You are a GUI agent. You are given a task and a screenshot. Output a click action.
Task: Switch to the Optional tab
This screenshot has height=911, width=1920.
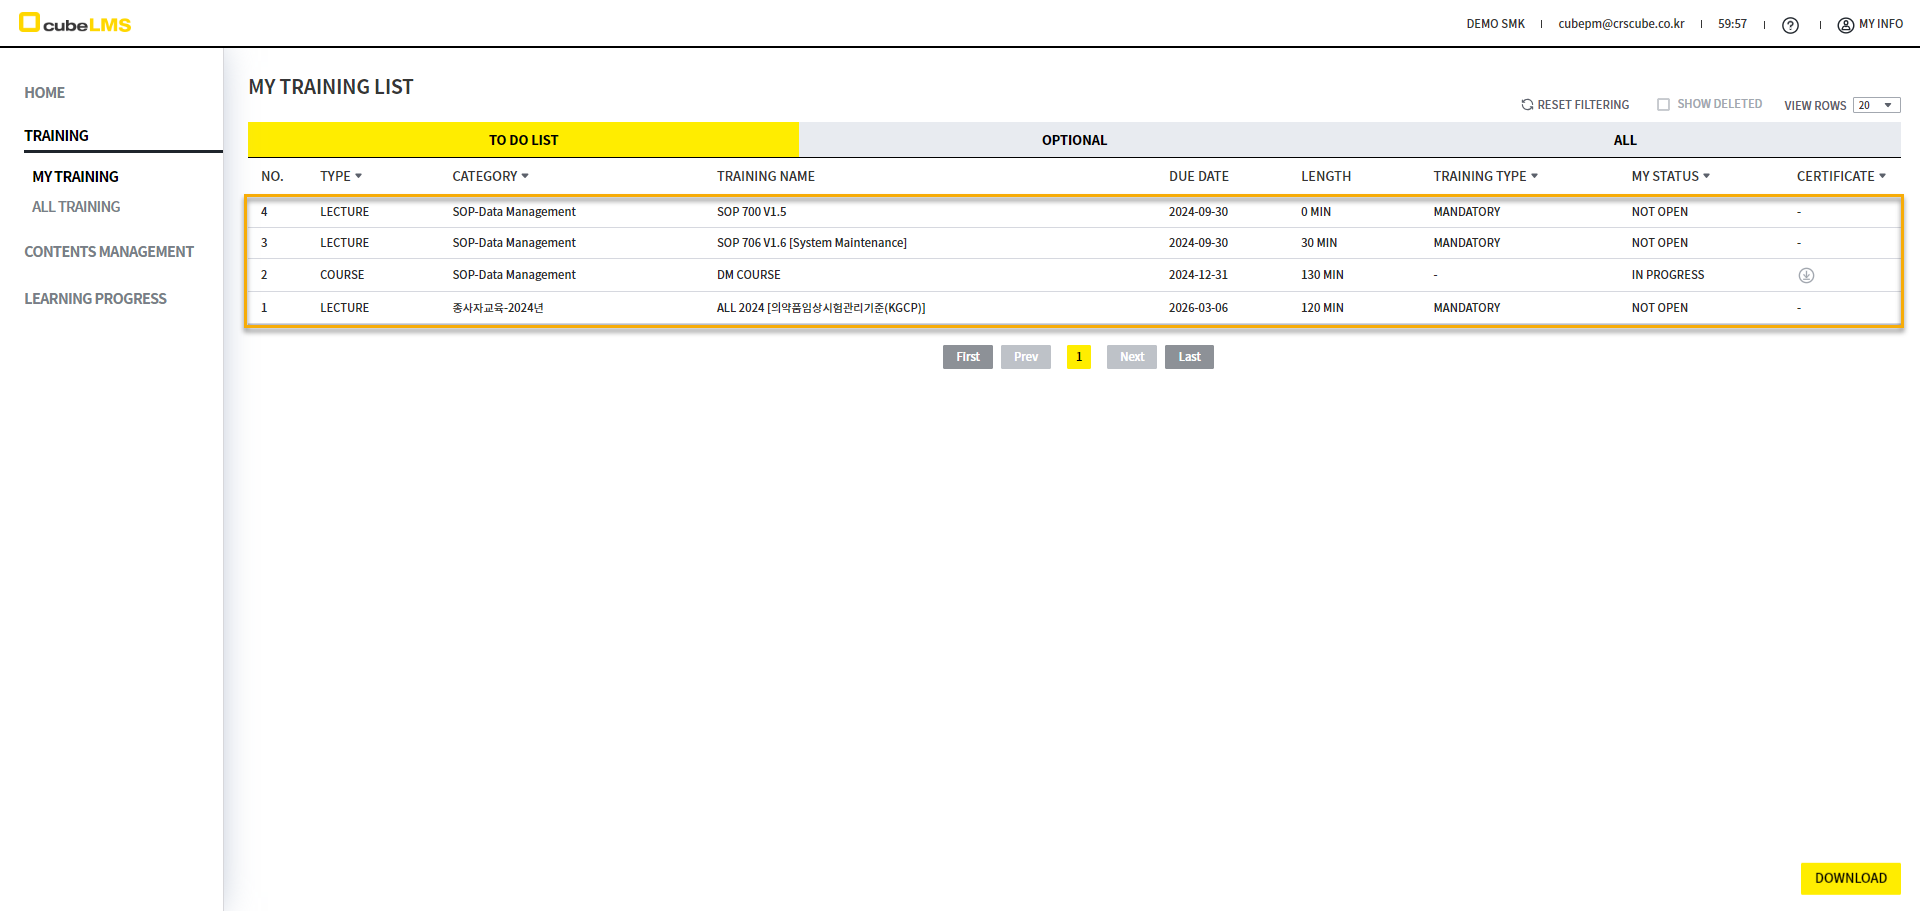pos(1074,141)
